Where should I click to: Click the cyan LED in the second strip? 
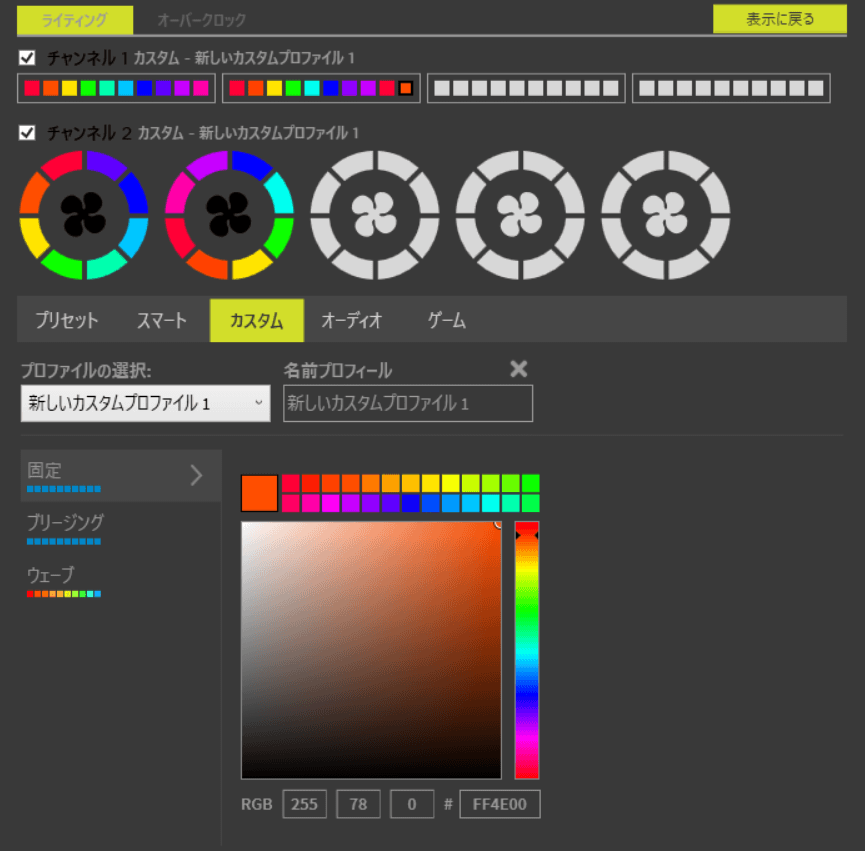(x=312, y=88)
